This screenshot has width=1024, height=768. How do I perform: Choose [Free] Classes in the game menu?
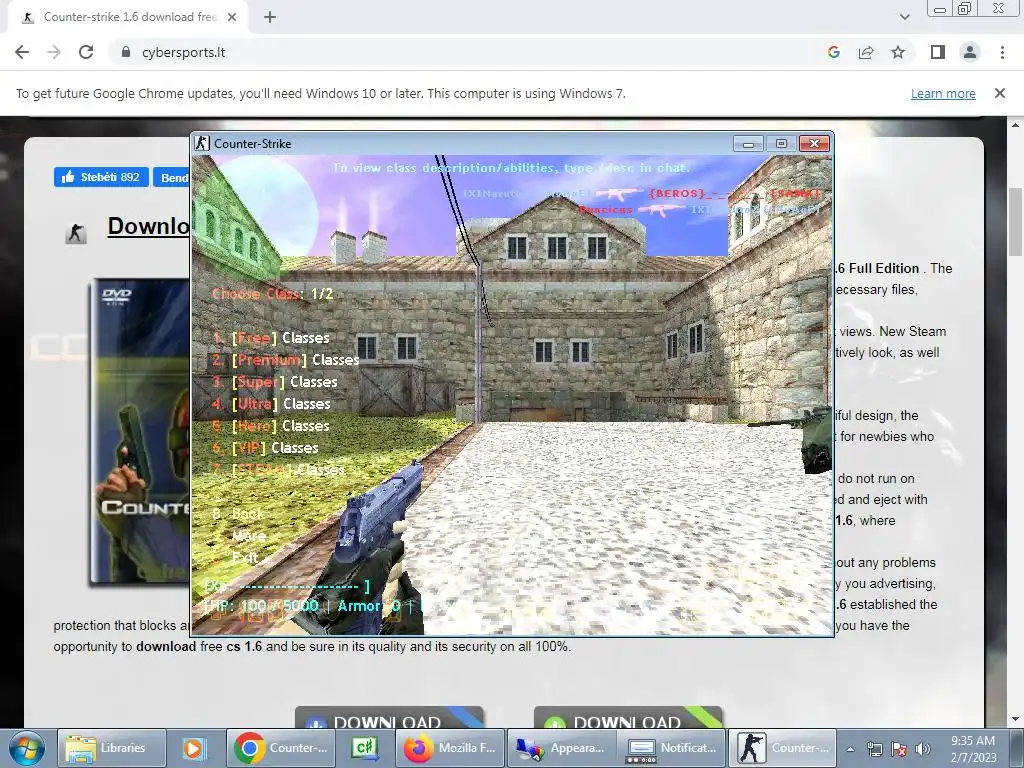pos(271,338)
